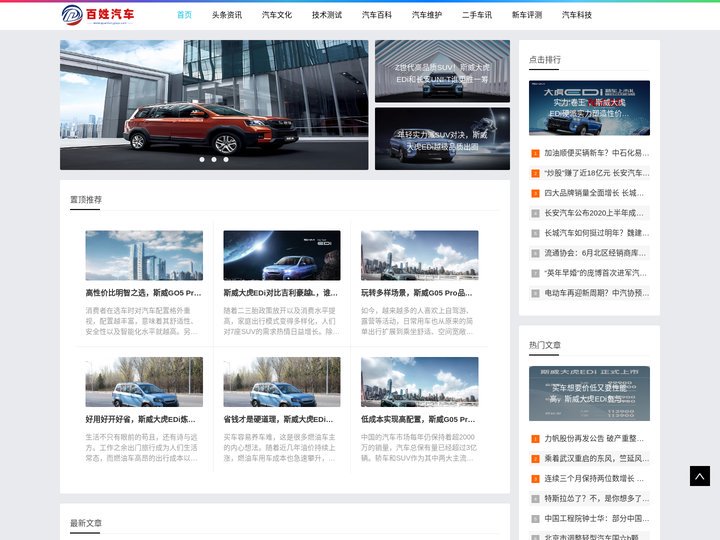Click thumbnail above 省钱才是硬道理 article
The height and width of the screenshot is (540, 720).
[x=282, y=382]
